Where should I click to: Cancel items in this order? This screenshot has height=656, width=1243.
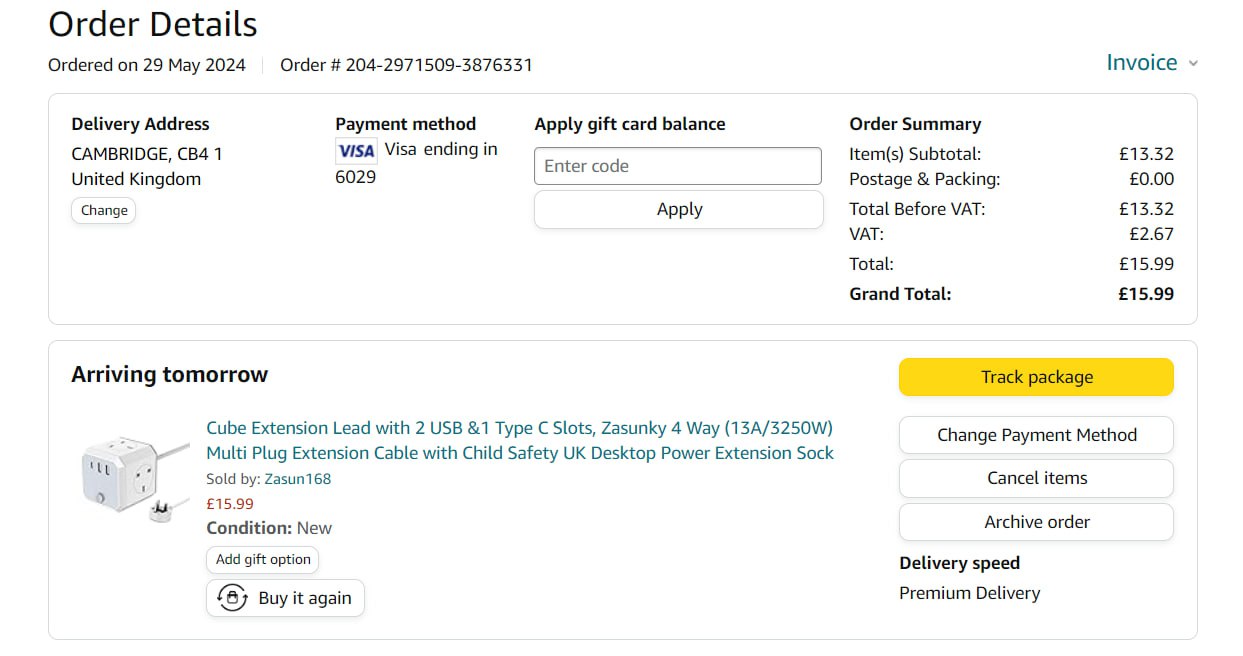[x=1036, y=478]
